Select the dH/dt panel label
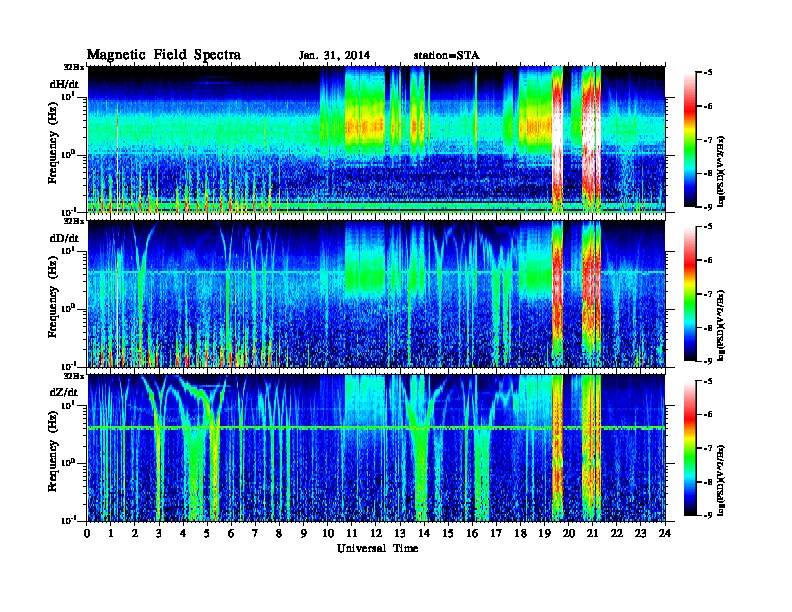Image resolution: width=792 pixels, height=612 pixels. 64,84
